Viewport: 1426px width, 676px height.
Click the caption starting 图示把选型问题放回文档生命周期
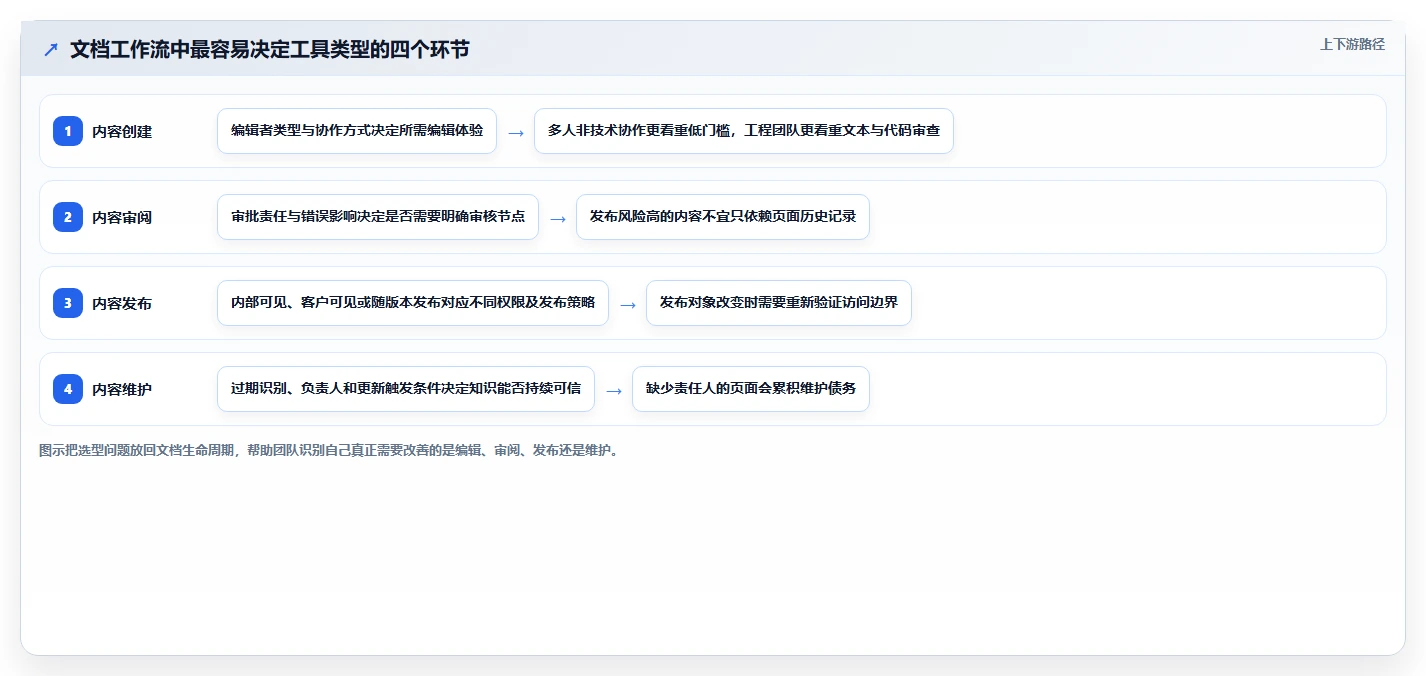[328, 450]
